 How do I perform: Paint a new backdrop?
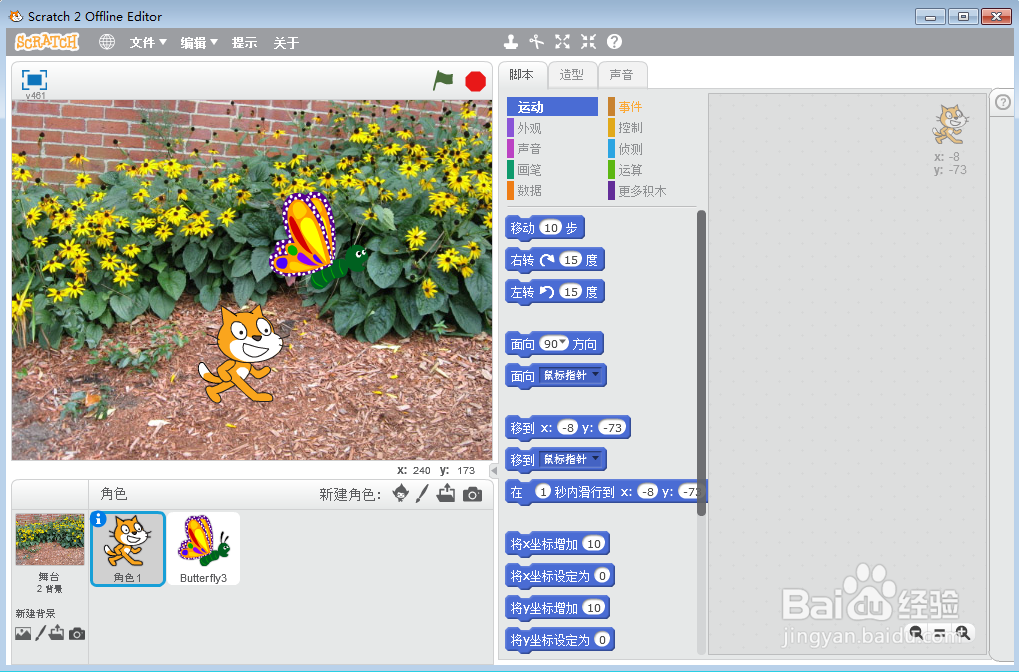pos(40,633)
